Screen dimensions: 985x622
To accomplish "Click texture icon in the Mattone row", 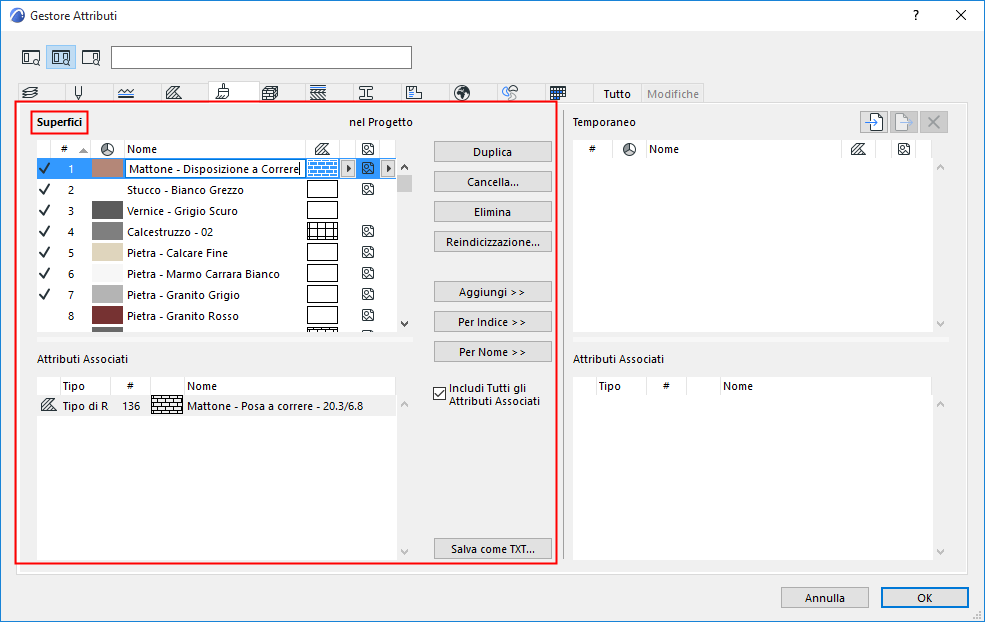I will pos(368,168).
